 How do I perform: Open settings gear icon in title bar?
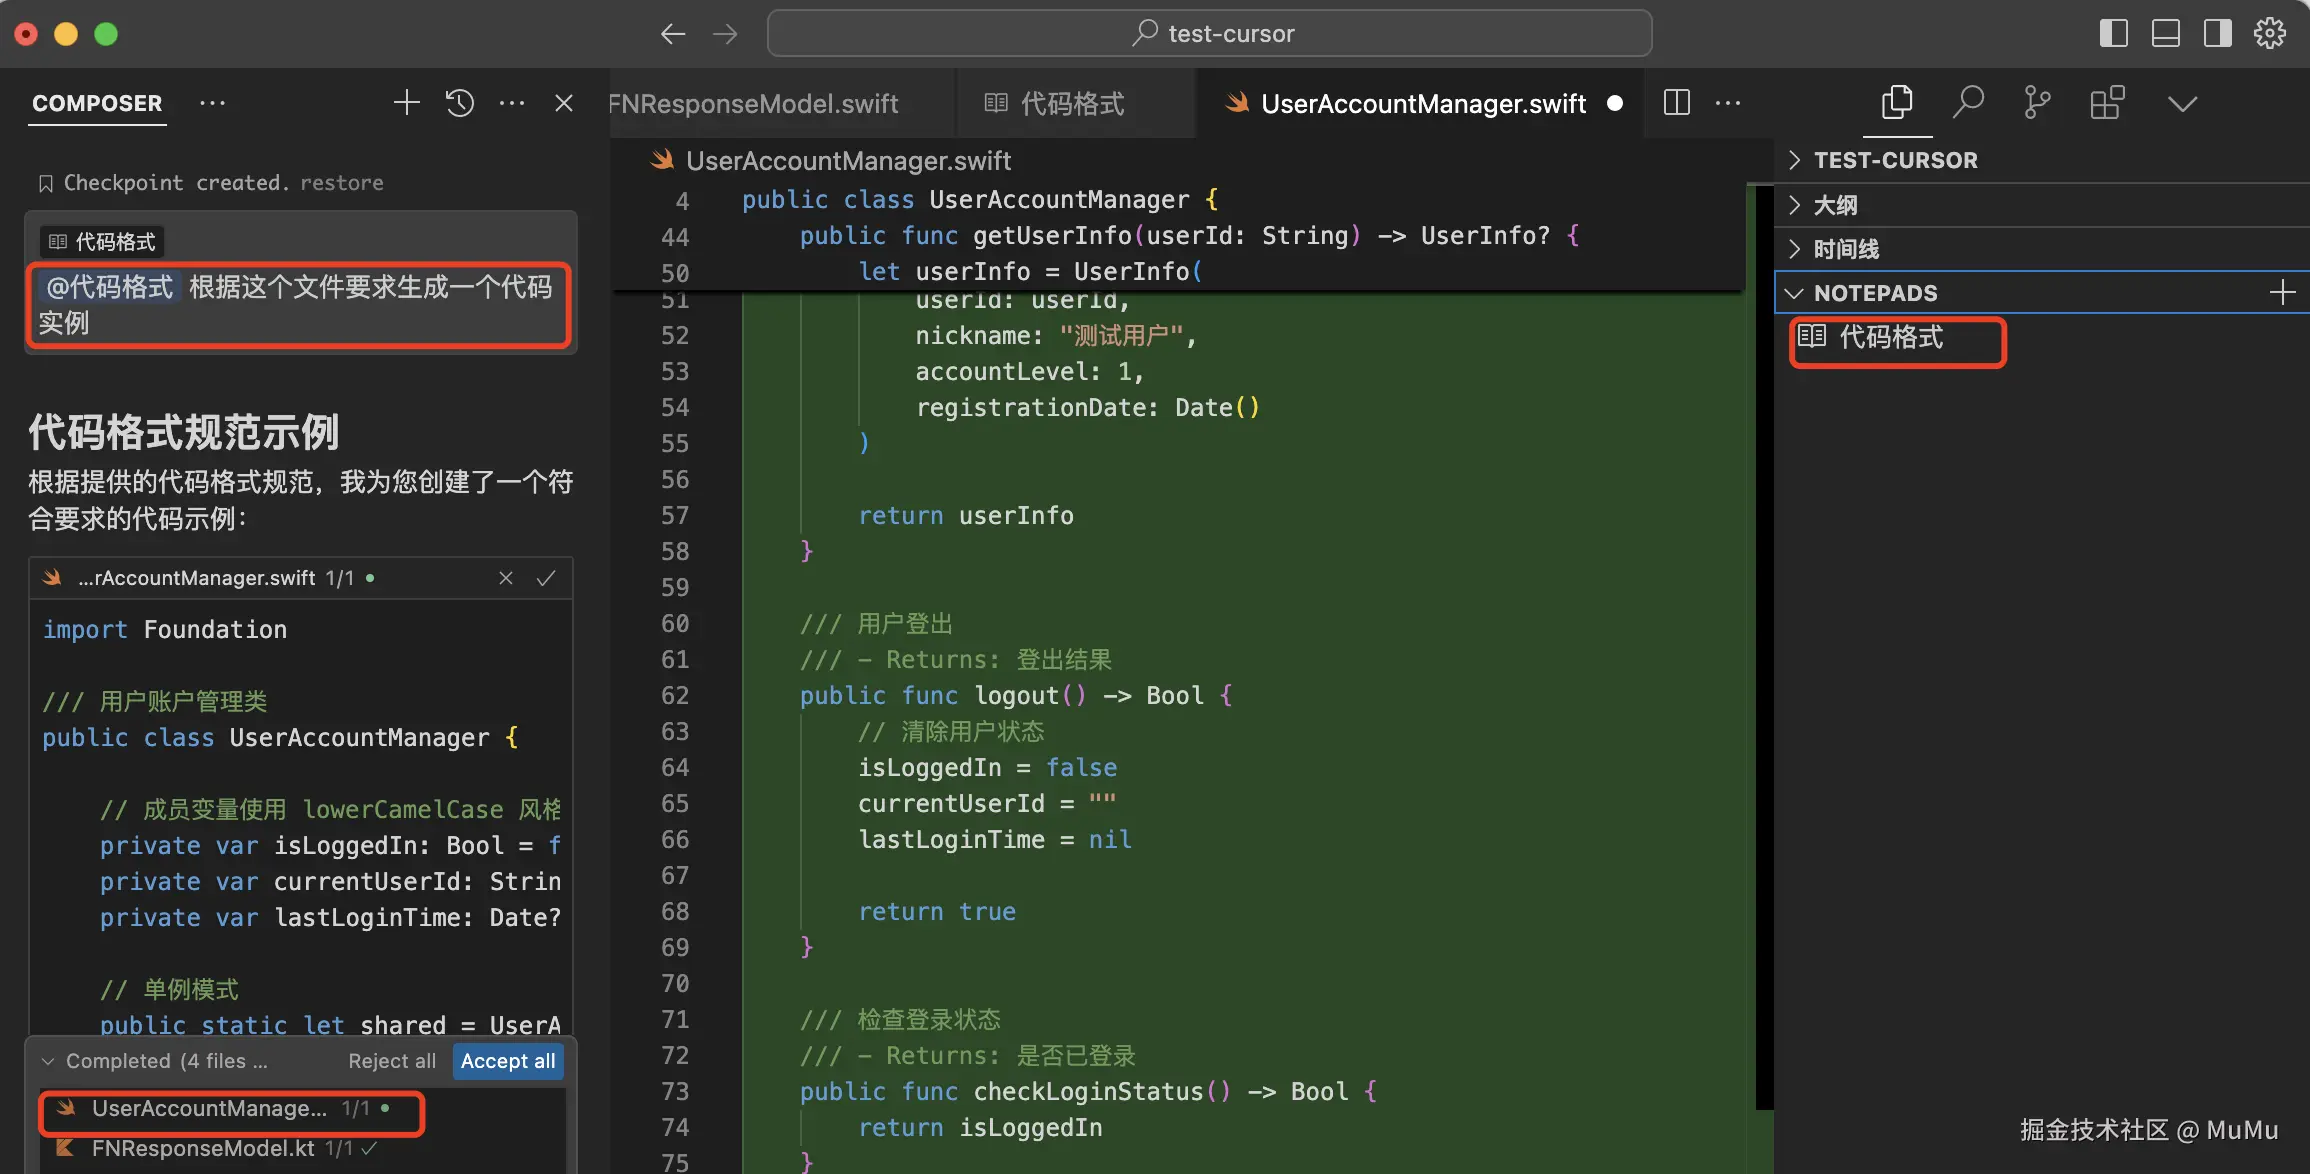[2270, 33]
